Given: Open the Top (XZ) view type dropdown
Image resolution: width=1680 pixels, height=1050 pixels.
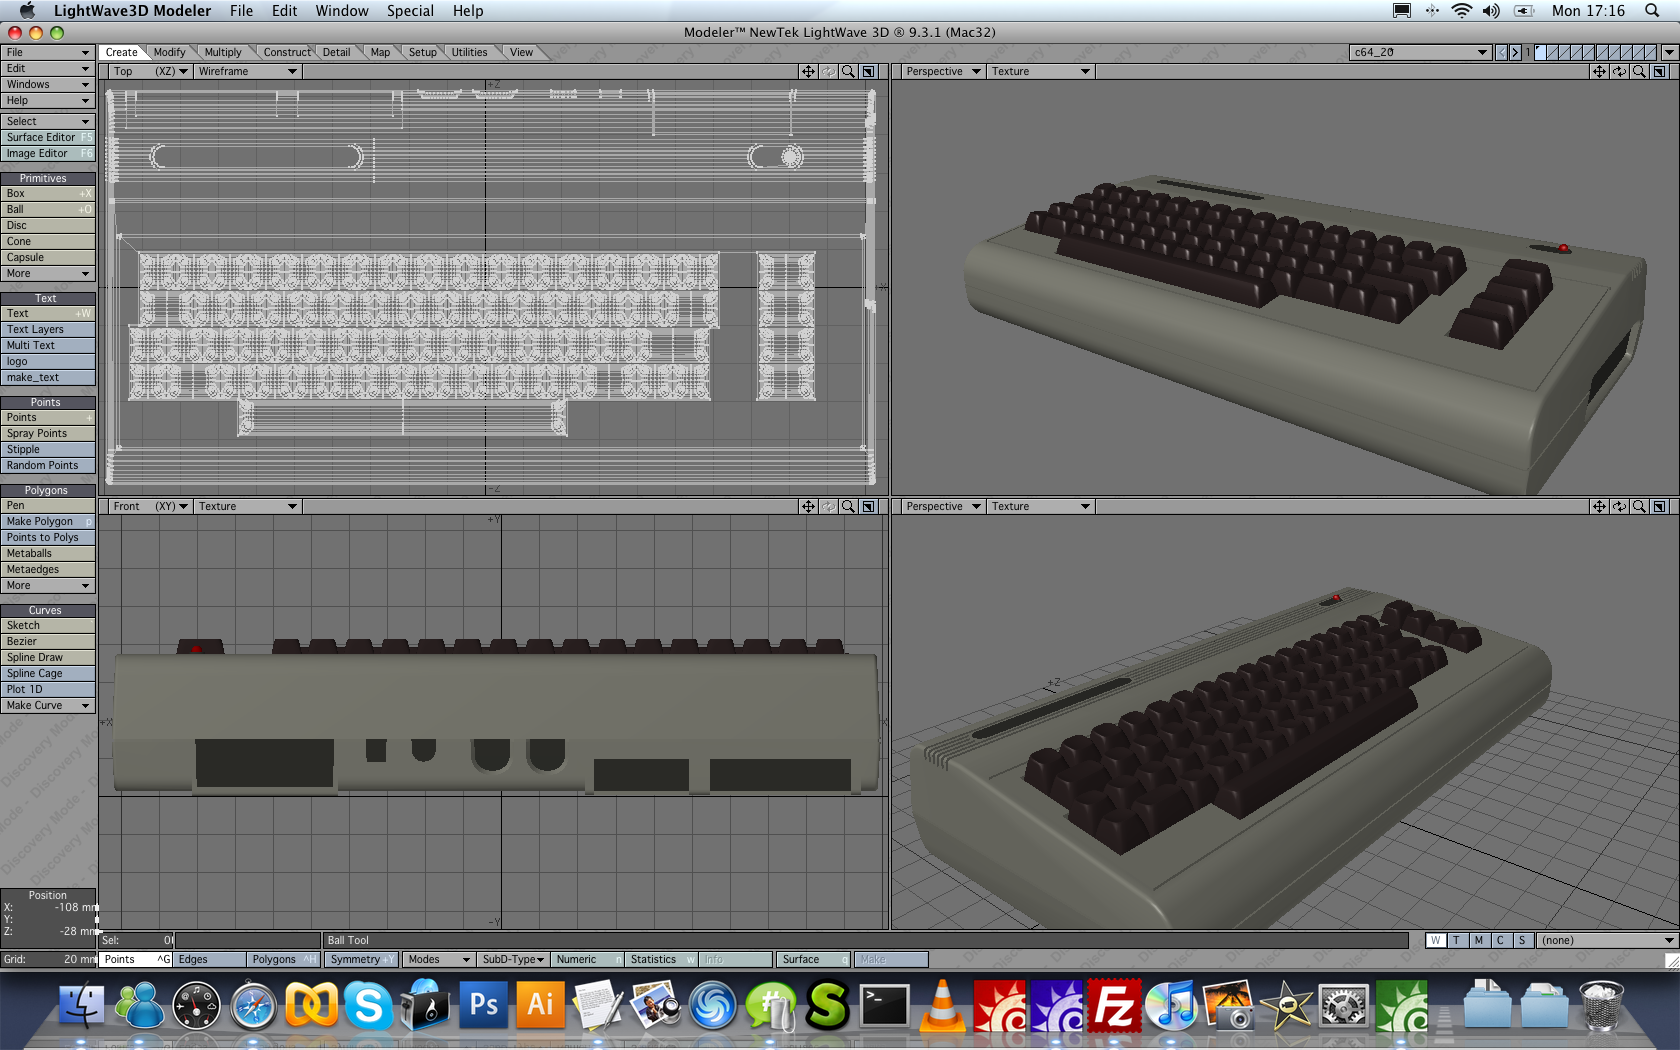Looking at the screenshot, I should tap(150, 71).
